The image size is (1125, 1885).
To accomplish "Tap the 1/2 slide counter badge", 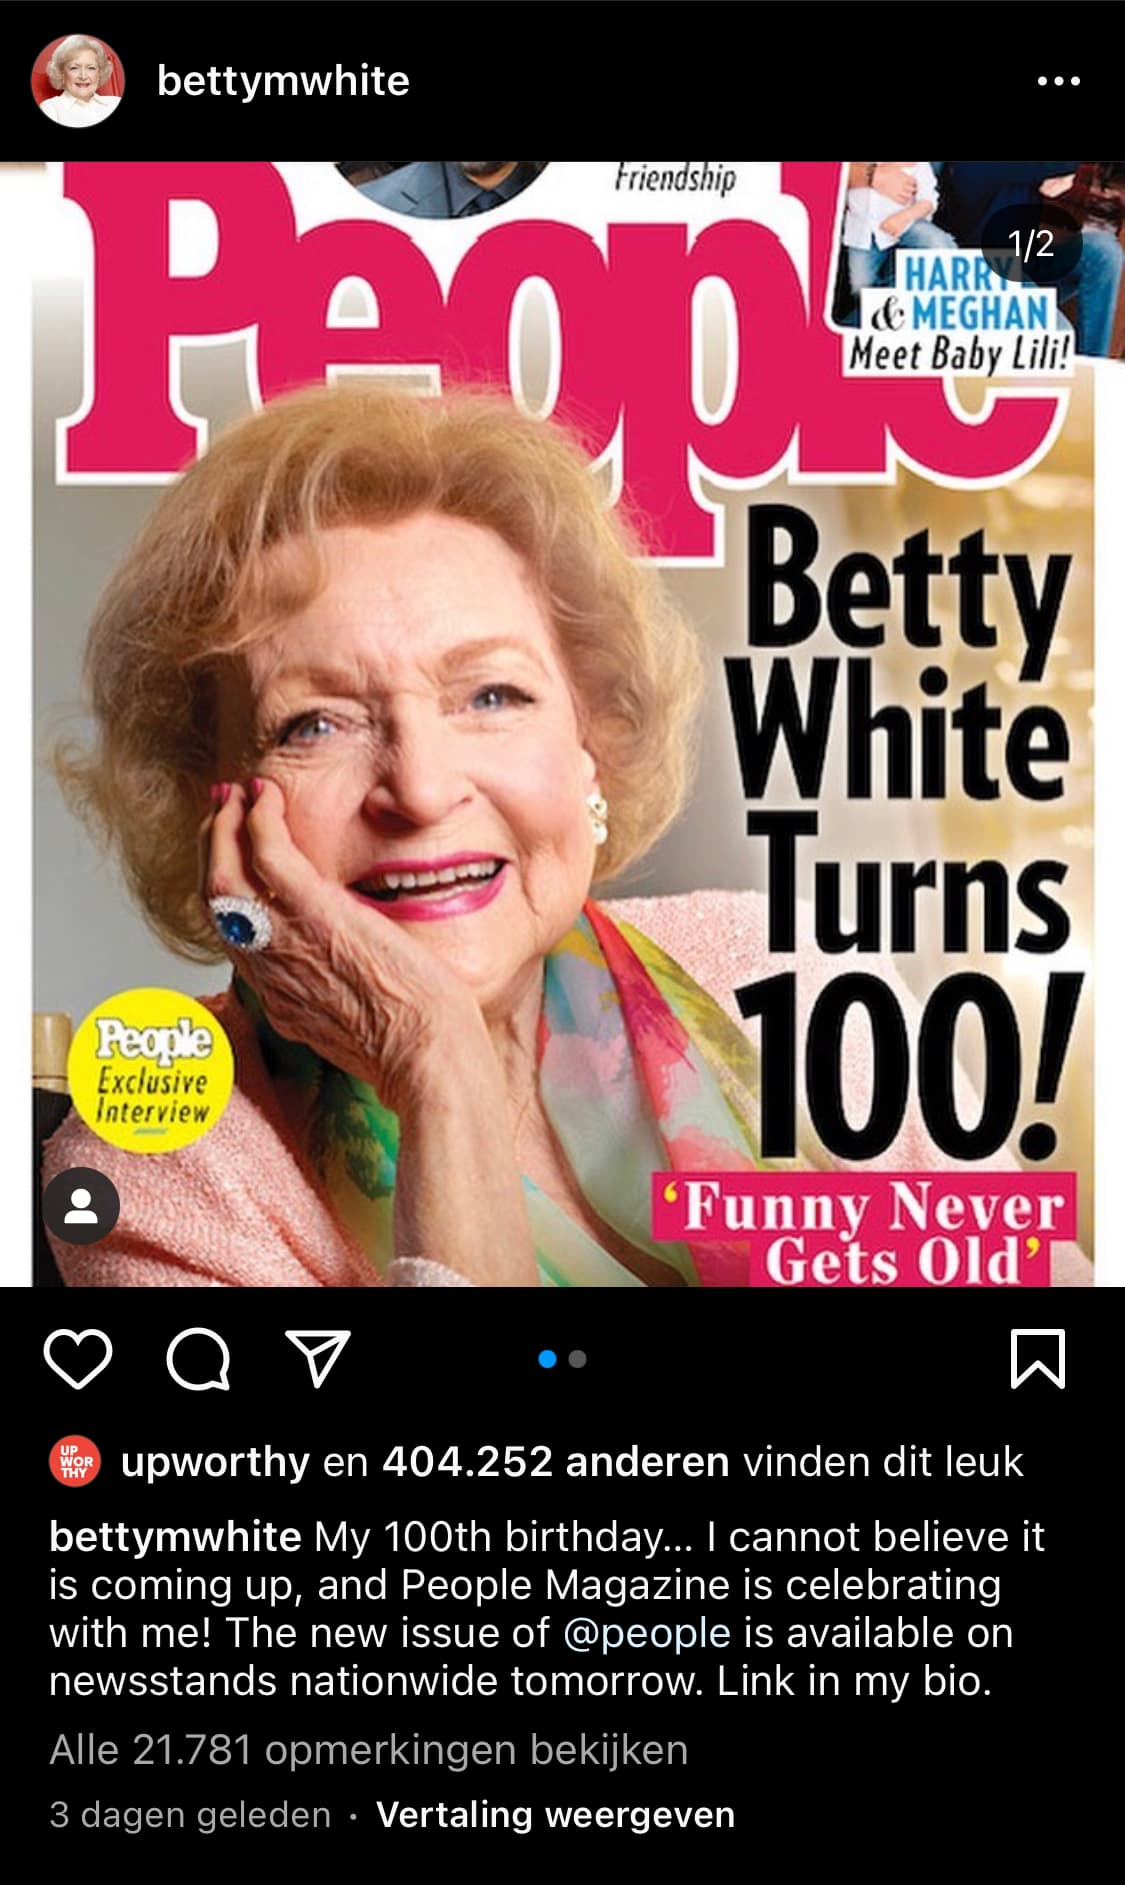I will pos(1031,244).
